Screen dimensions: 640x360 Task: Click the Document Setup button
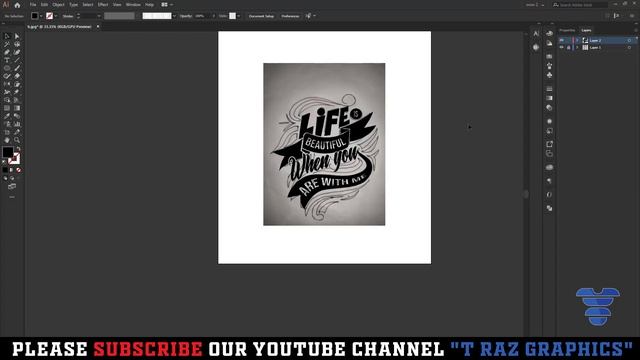point(261,16)
